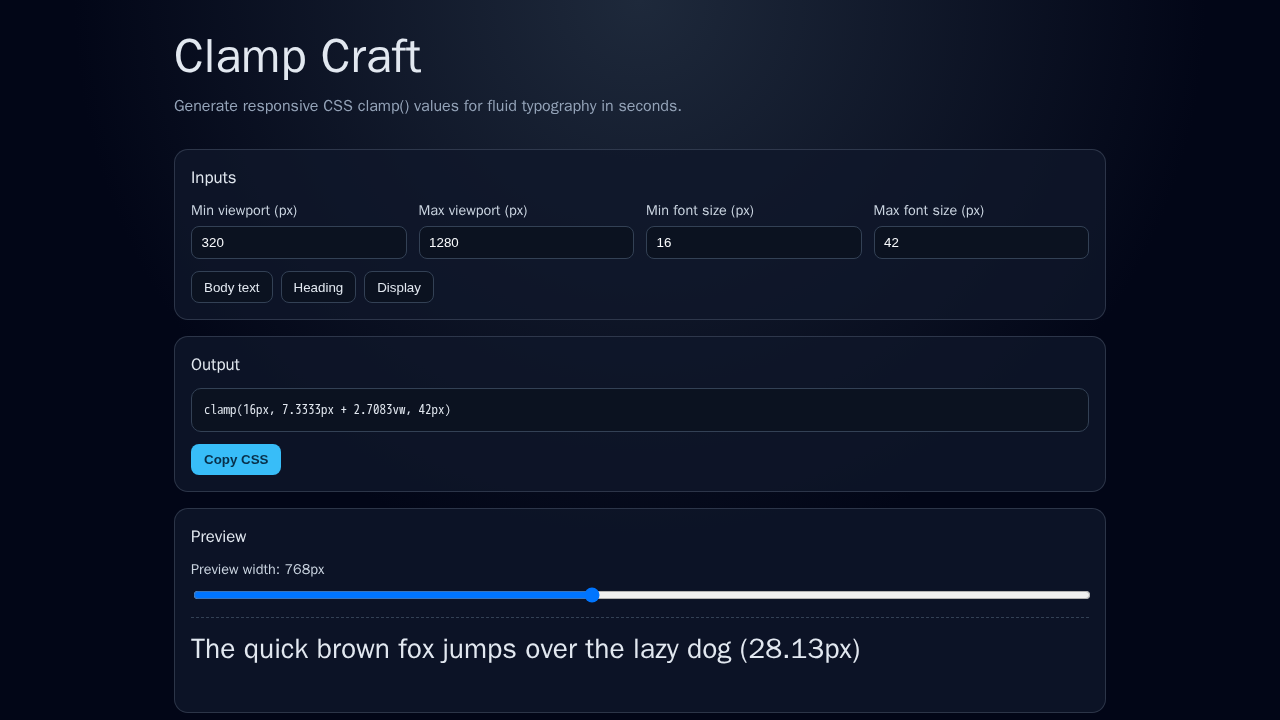Grab the preview width slider handle
The height and width of the screenshot is (720, 1280).
[592, 595]
